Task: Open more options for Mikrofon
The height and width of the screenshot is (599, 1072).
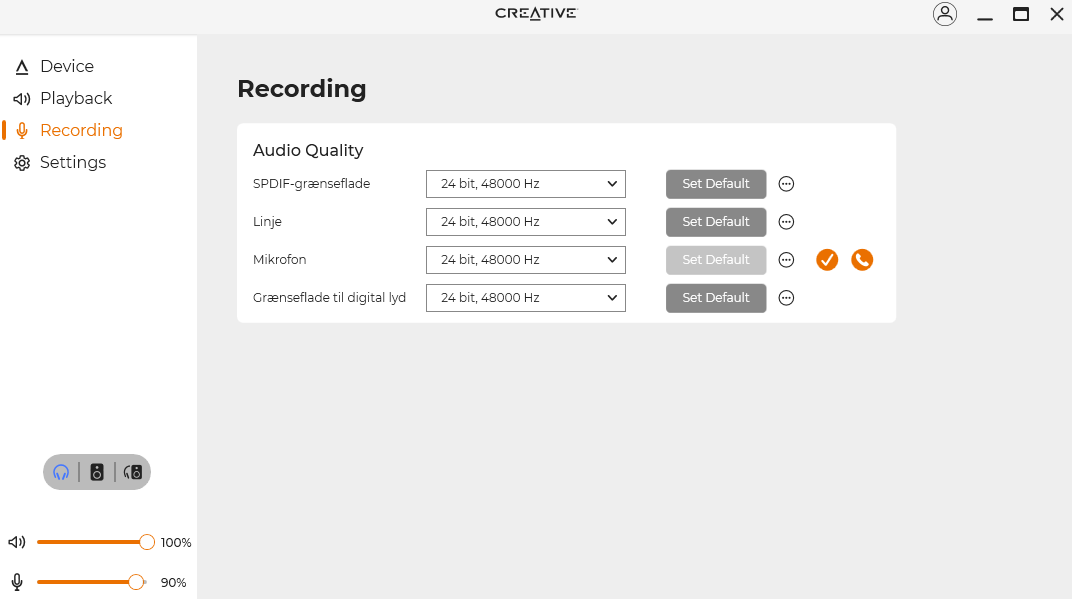Action: click(x=786, y=260)
